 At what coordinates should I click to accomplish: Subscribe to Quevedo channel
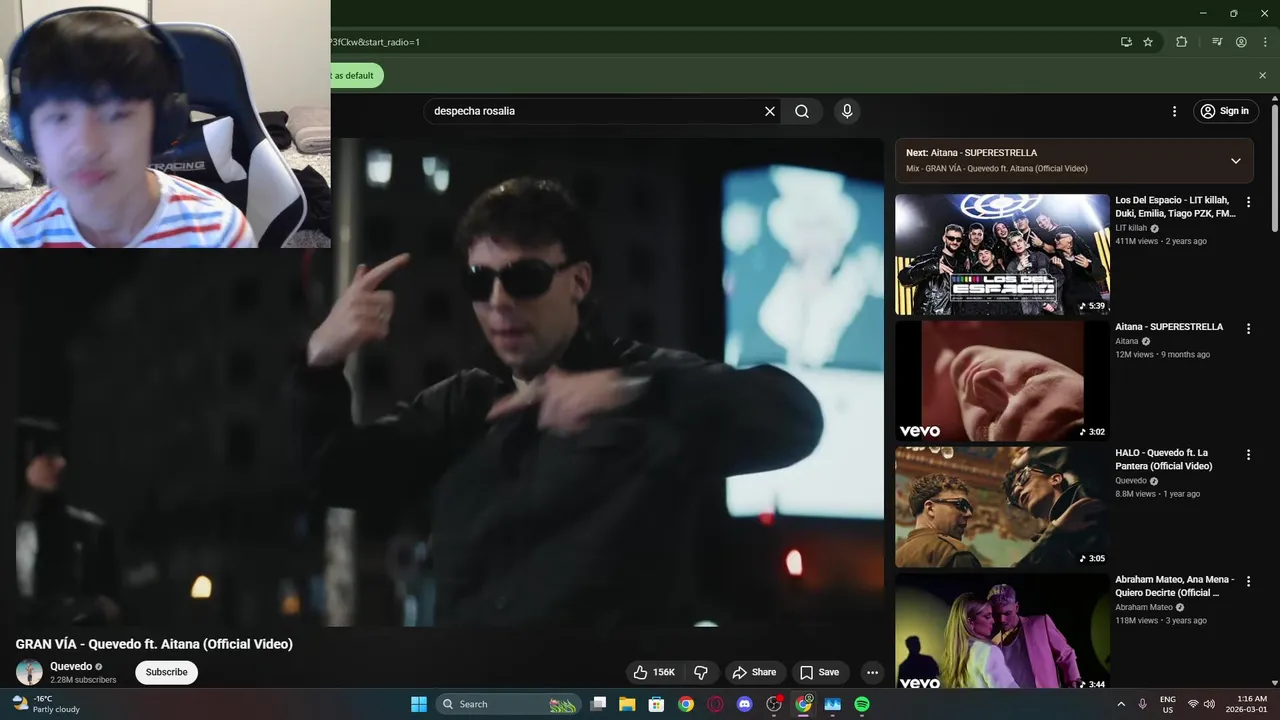tap(166, 672)
